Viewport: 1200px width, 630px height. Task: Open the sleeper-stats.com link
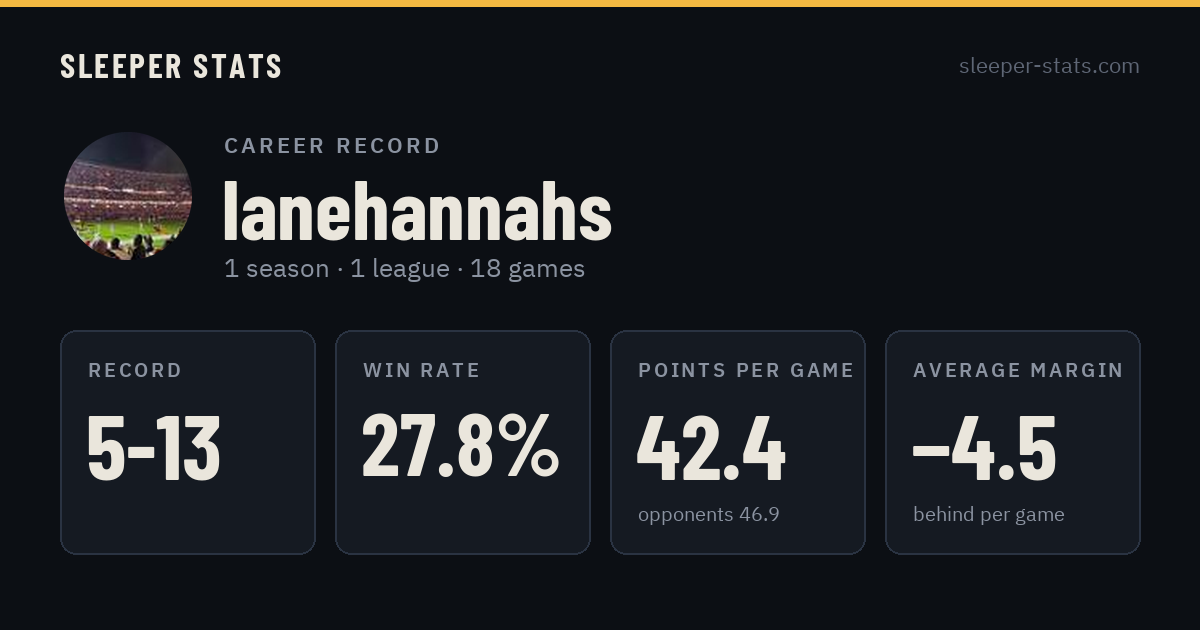click(1049, 66)
